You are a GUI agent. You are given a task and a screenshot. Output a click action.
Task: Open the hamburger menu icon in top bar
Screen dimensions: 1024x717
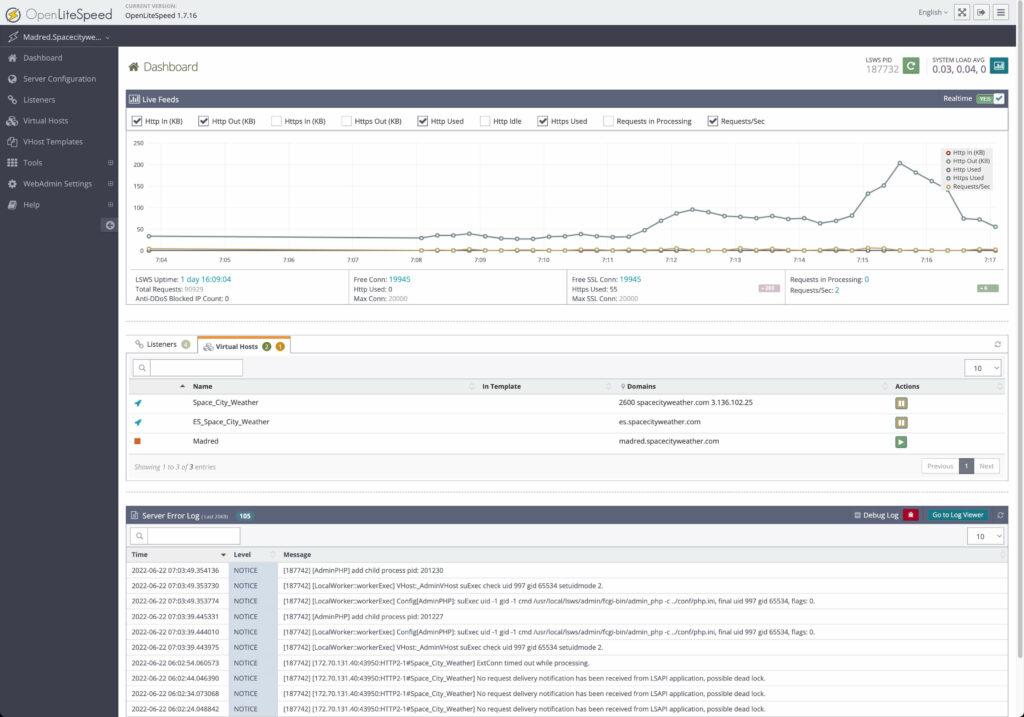[1001, 12]
